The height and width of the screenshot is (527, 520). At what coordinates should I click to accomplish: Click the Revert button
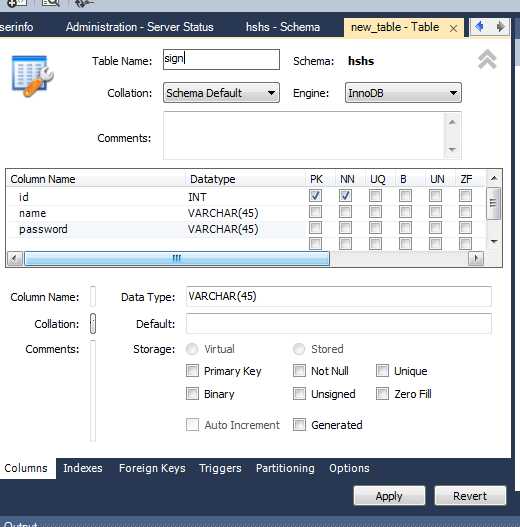tap(470, 496)
